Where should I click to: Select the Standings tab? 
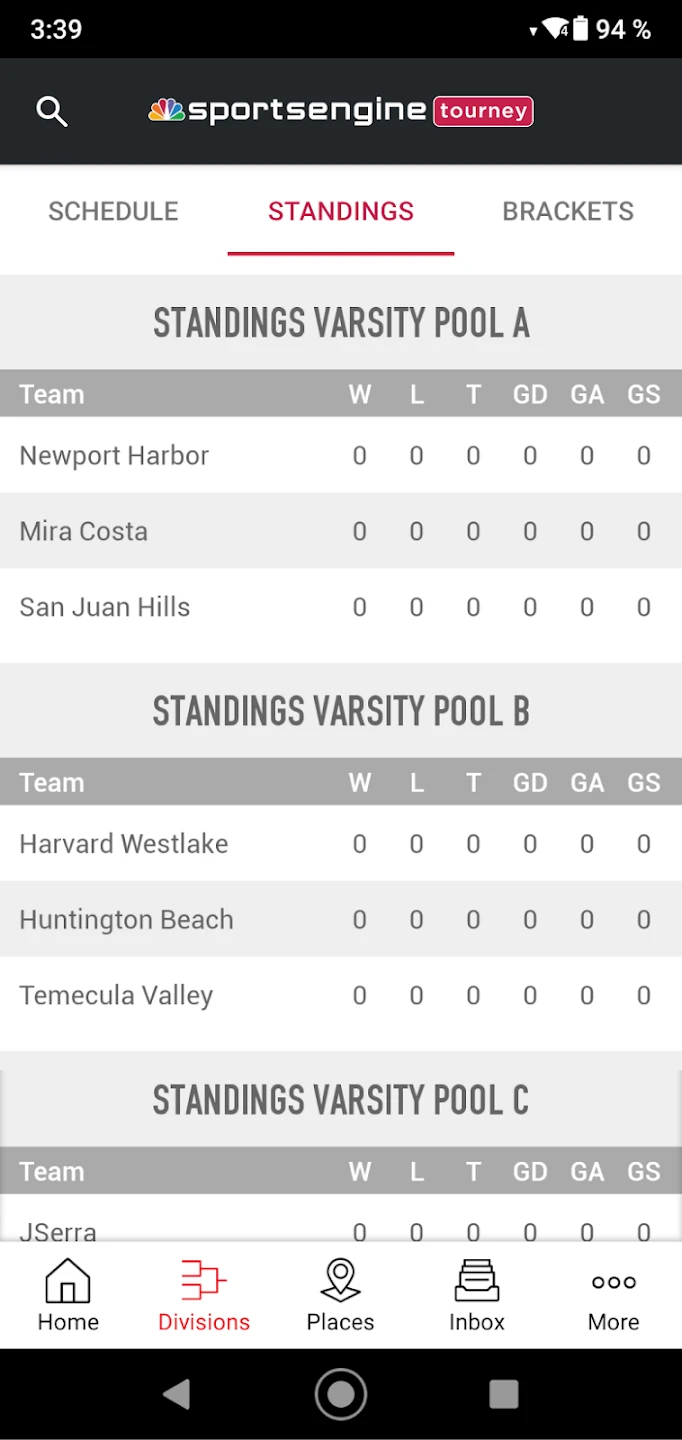341,211
